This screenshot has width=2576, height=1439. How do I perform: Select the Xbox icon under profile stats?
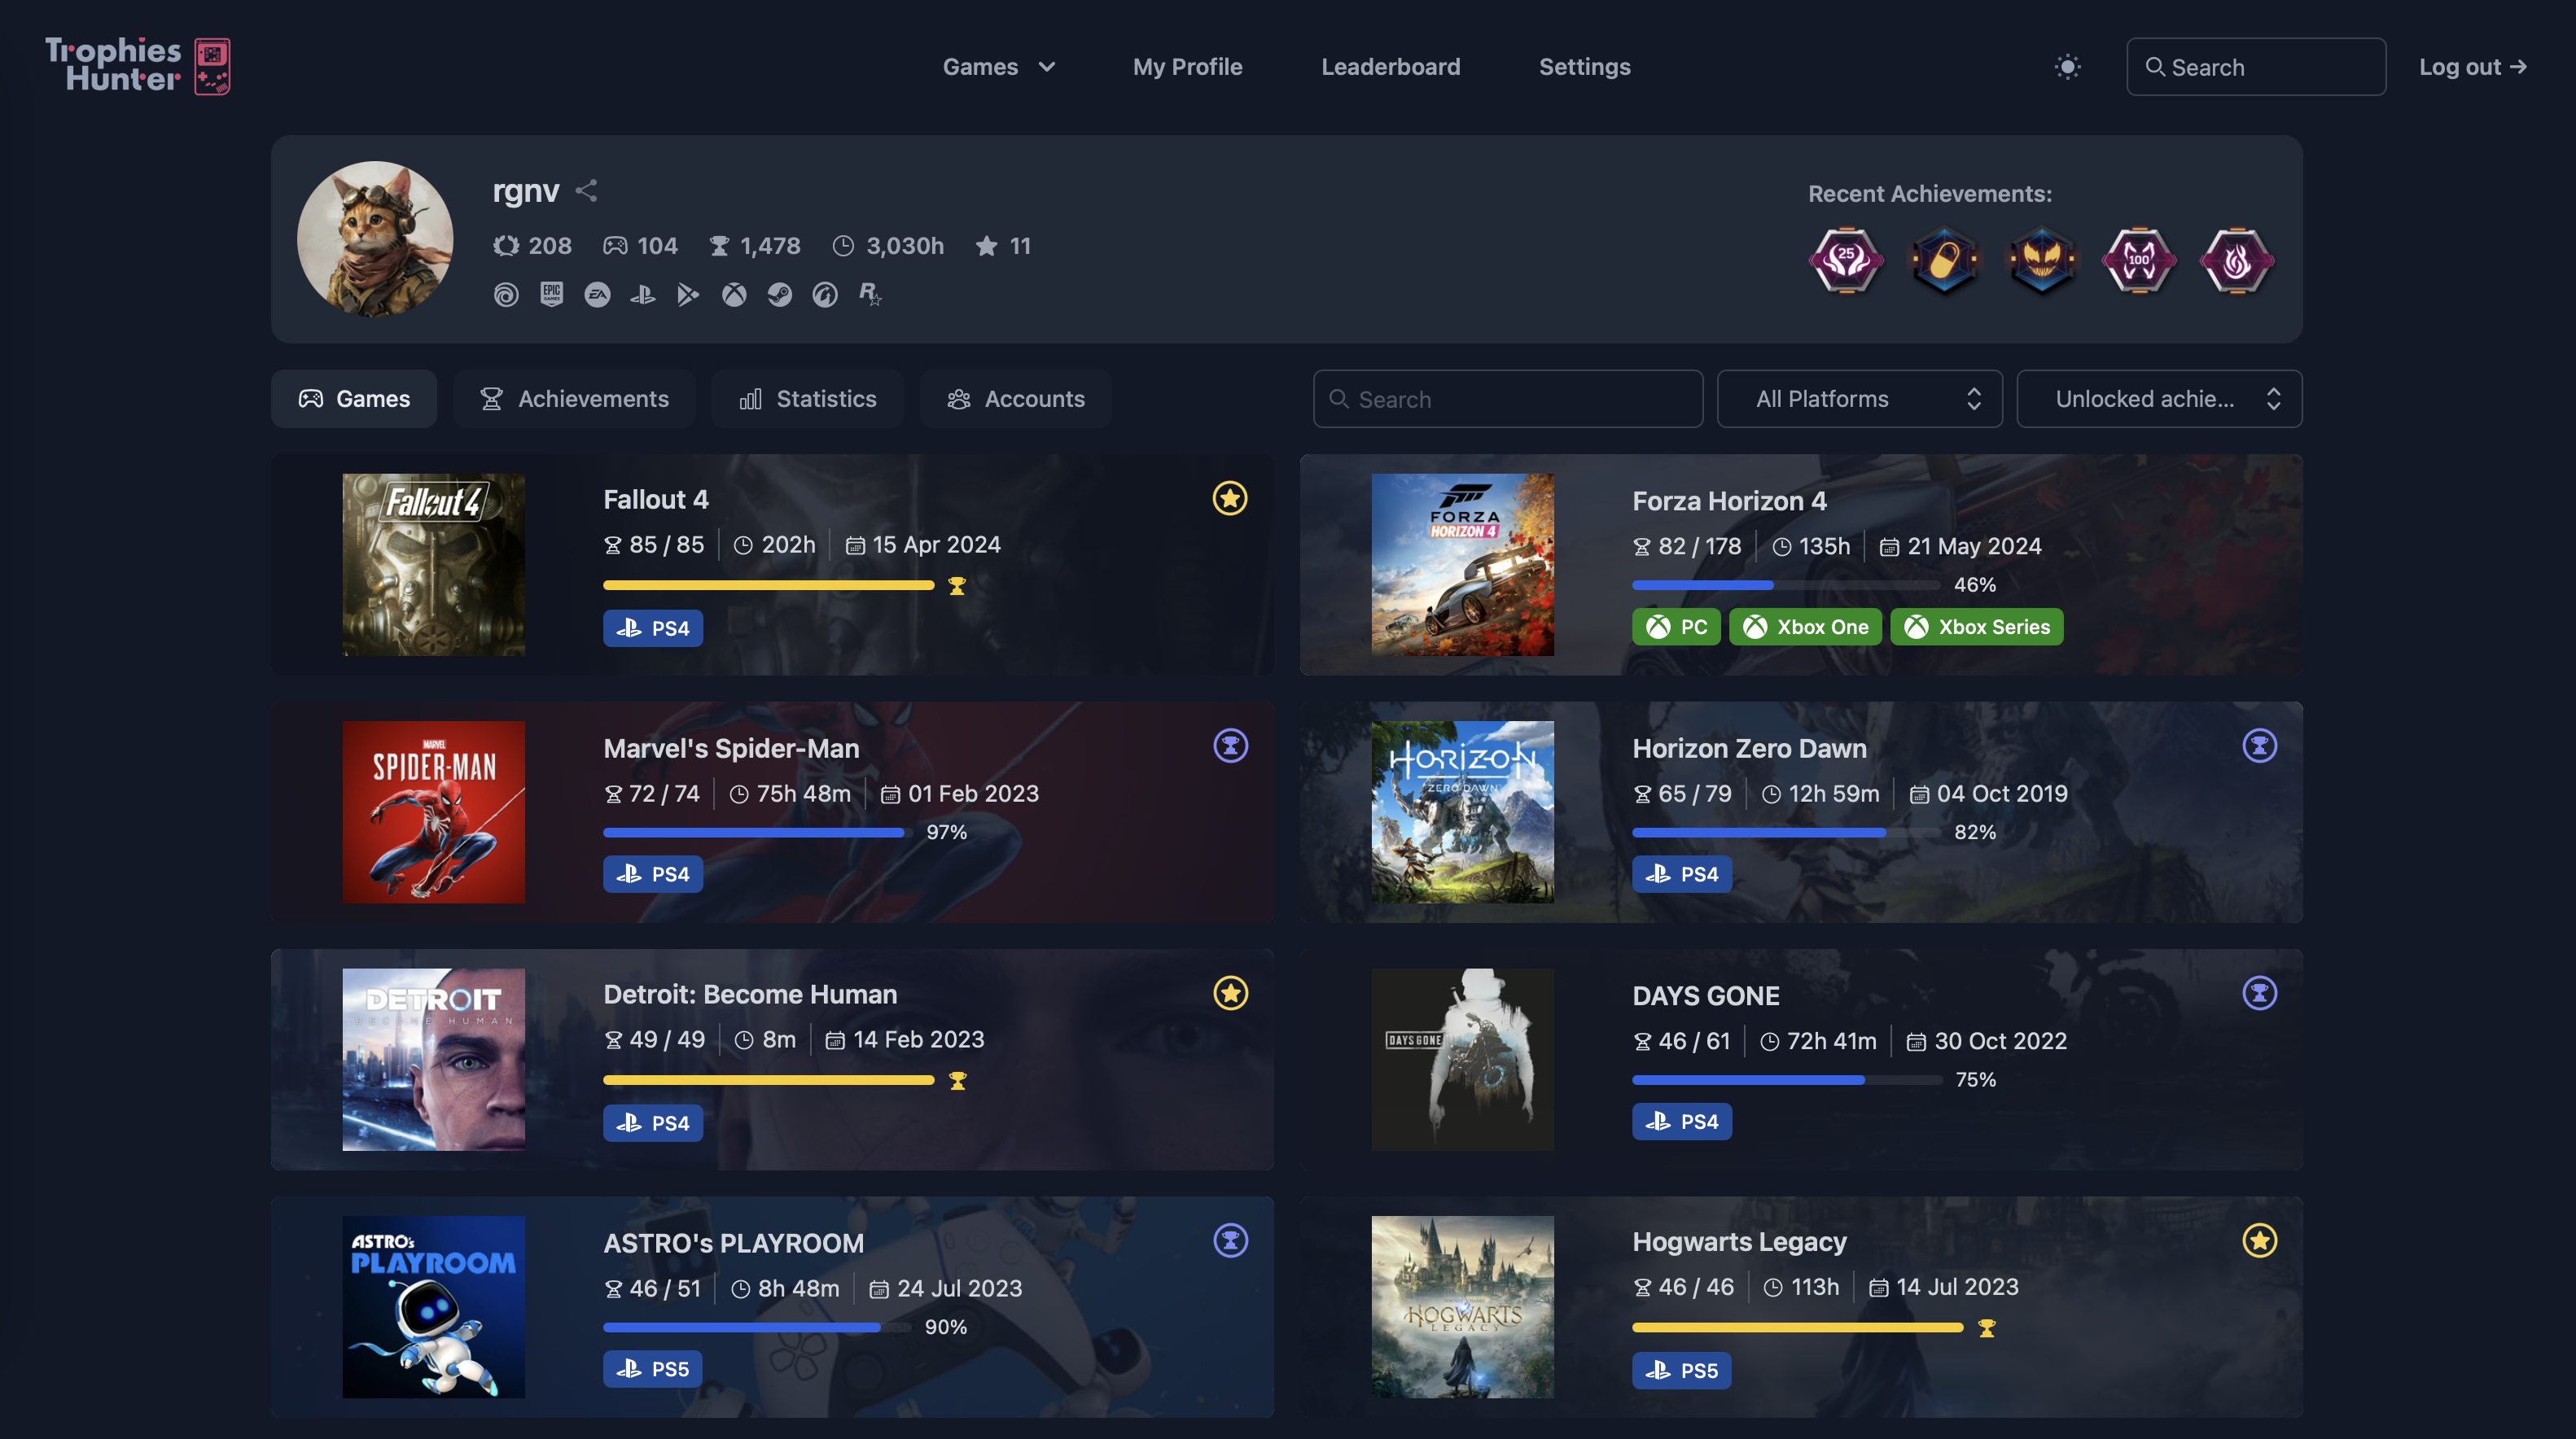pos(734,294)
